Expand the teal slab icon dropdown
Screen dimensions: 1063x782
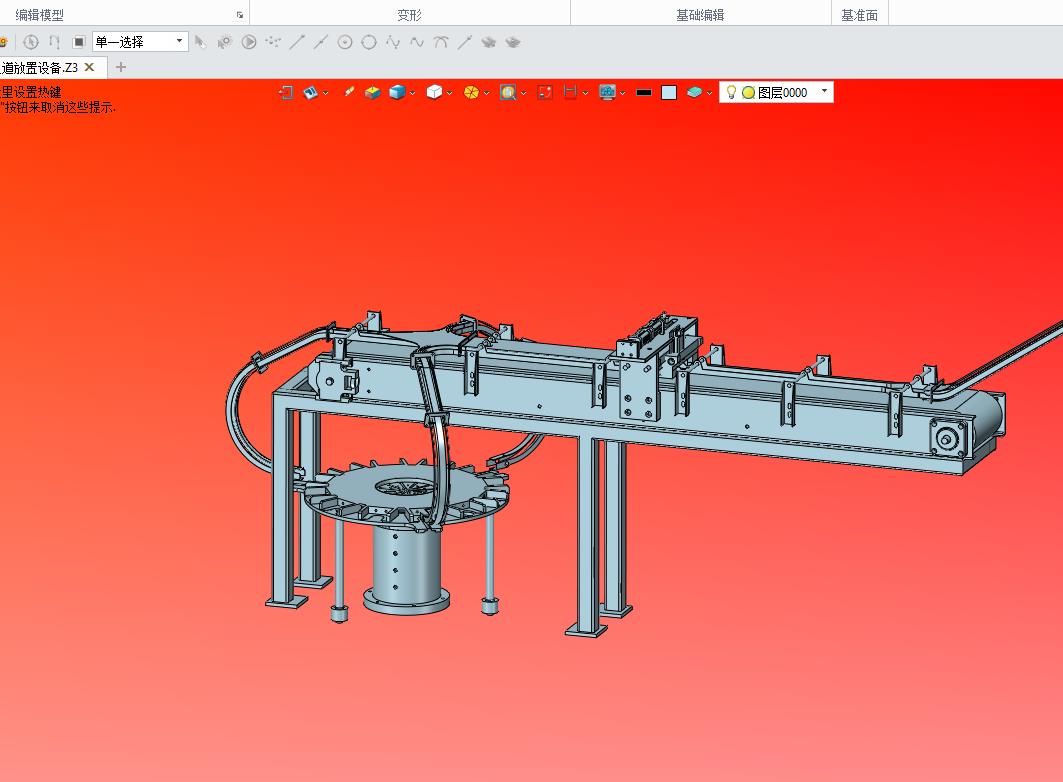(709, 93)
